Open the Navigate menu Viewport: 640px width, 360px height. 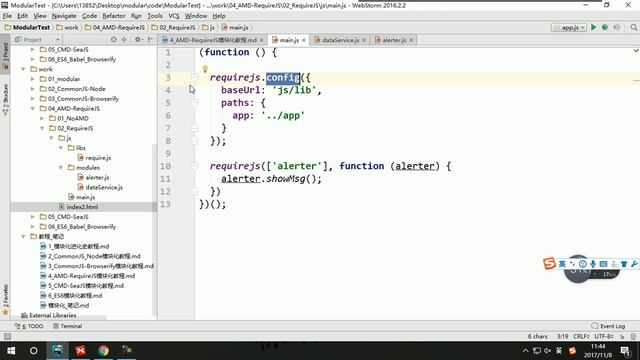[x=64, y=16]
